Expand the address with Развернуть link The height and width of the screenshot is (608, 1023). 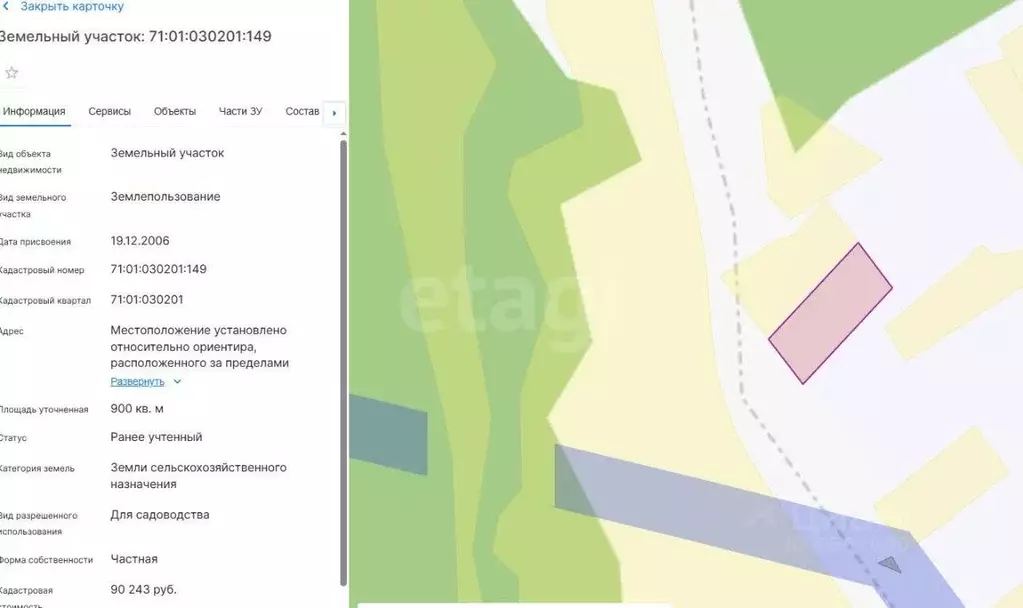(x=137, y=382)
